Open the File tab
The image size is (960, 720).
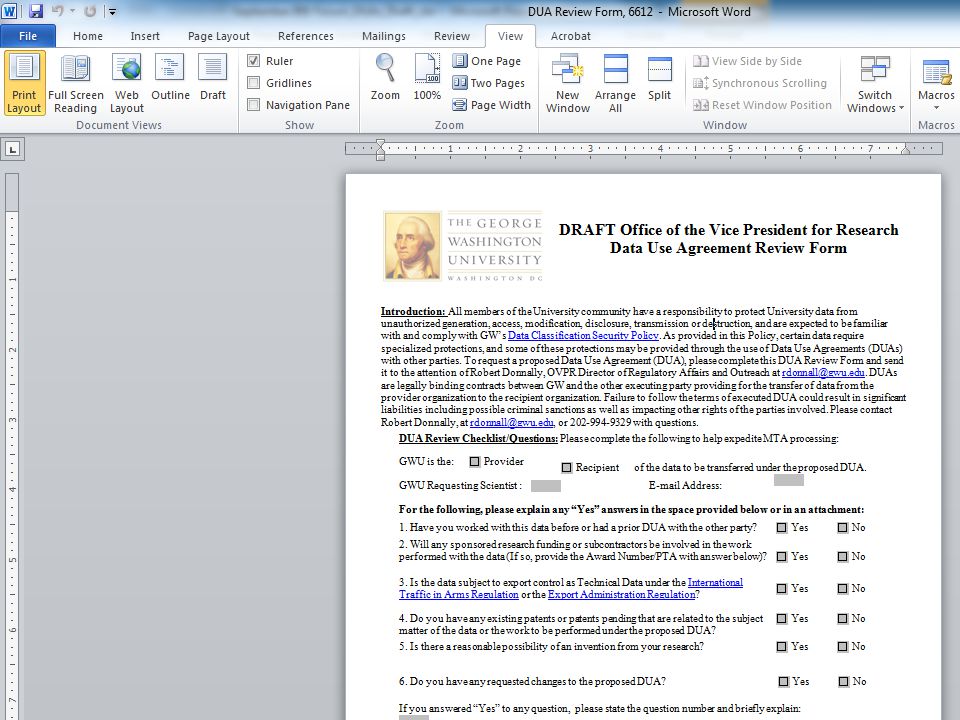tap(28, 36)
